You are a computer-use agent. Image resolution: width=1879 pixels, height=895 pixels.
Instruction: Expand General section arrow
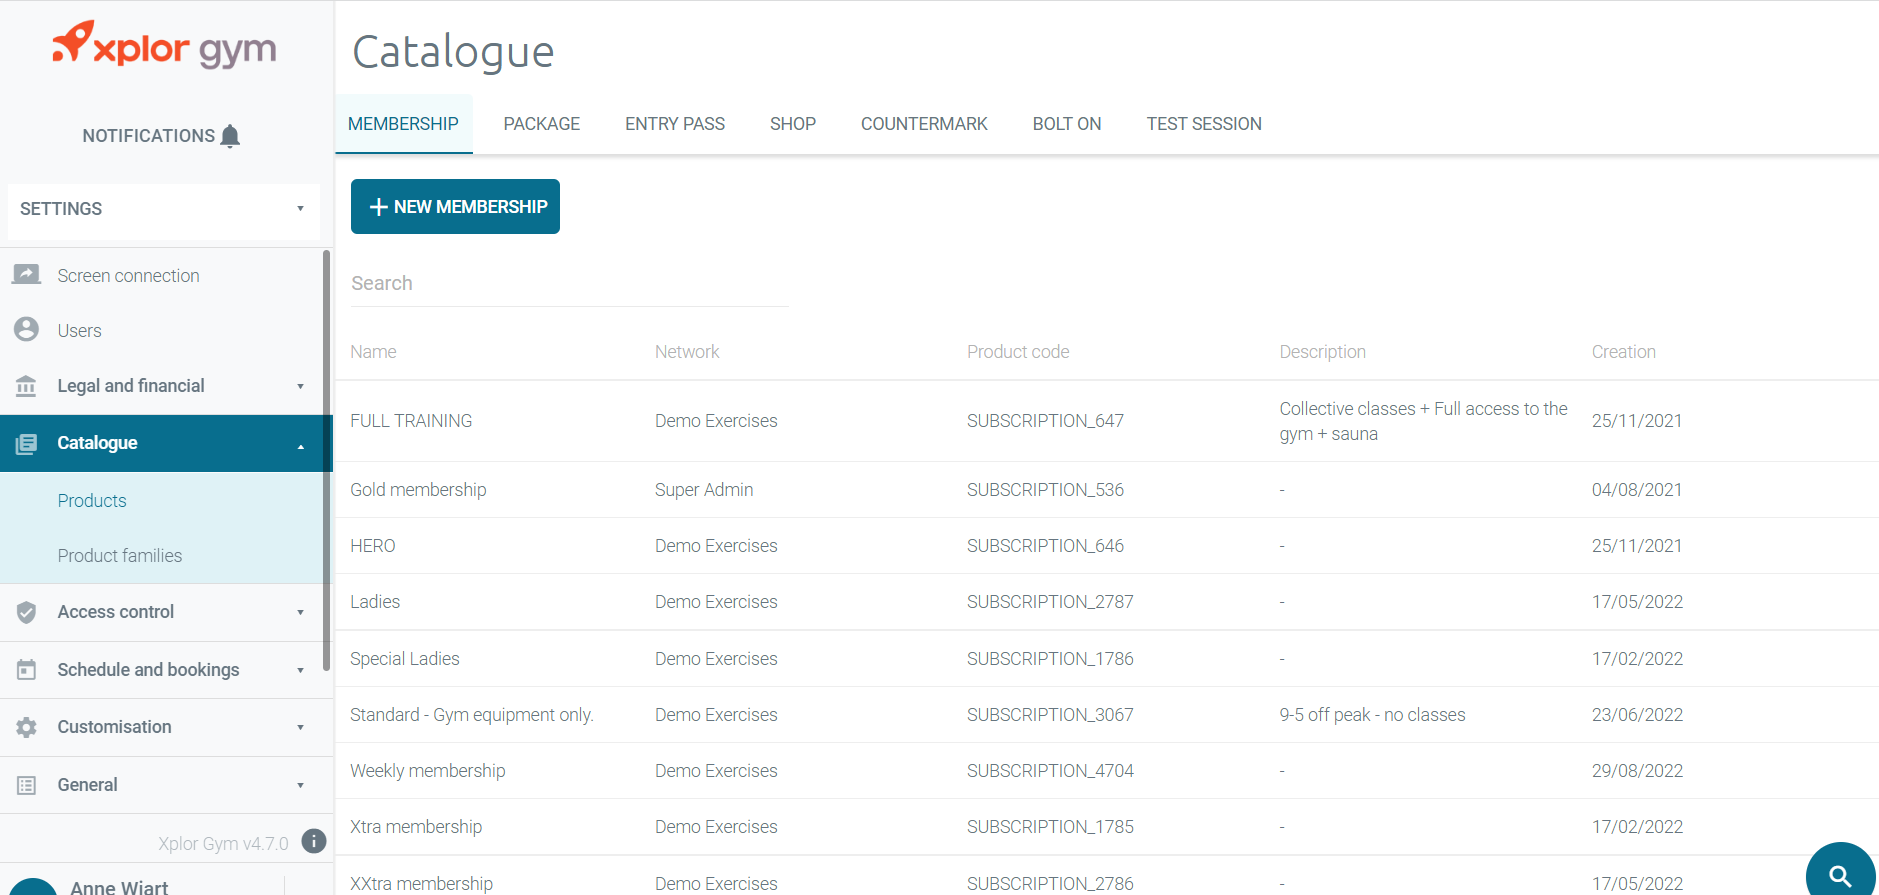click(300, 786)
